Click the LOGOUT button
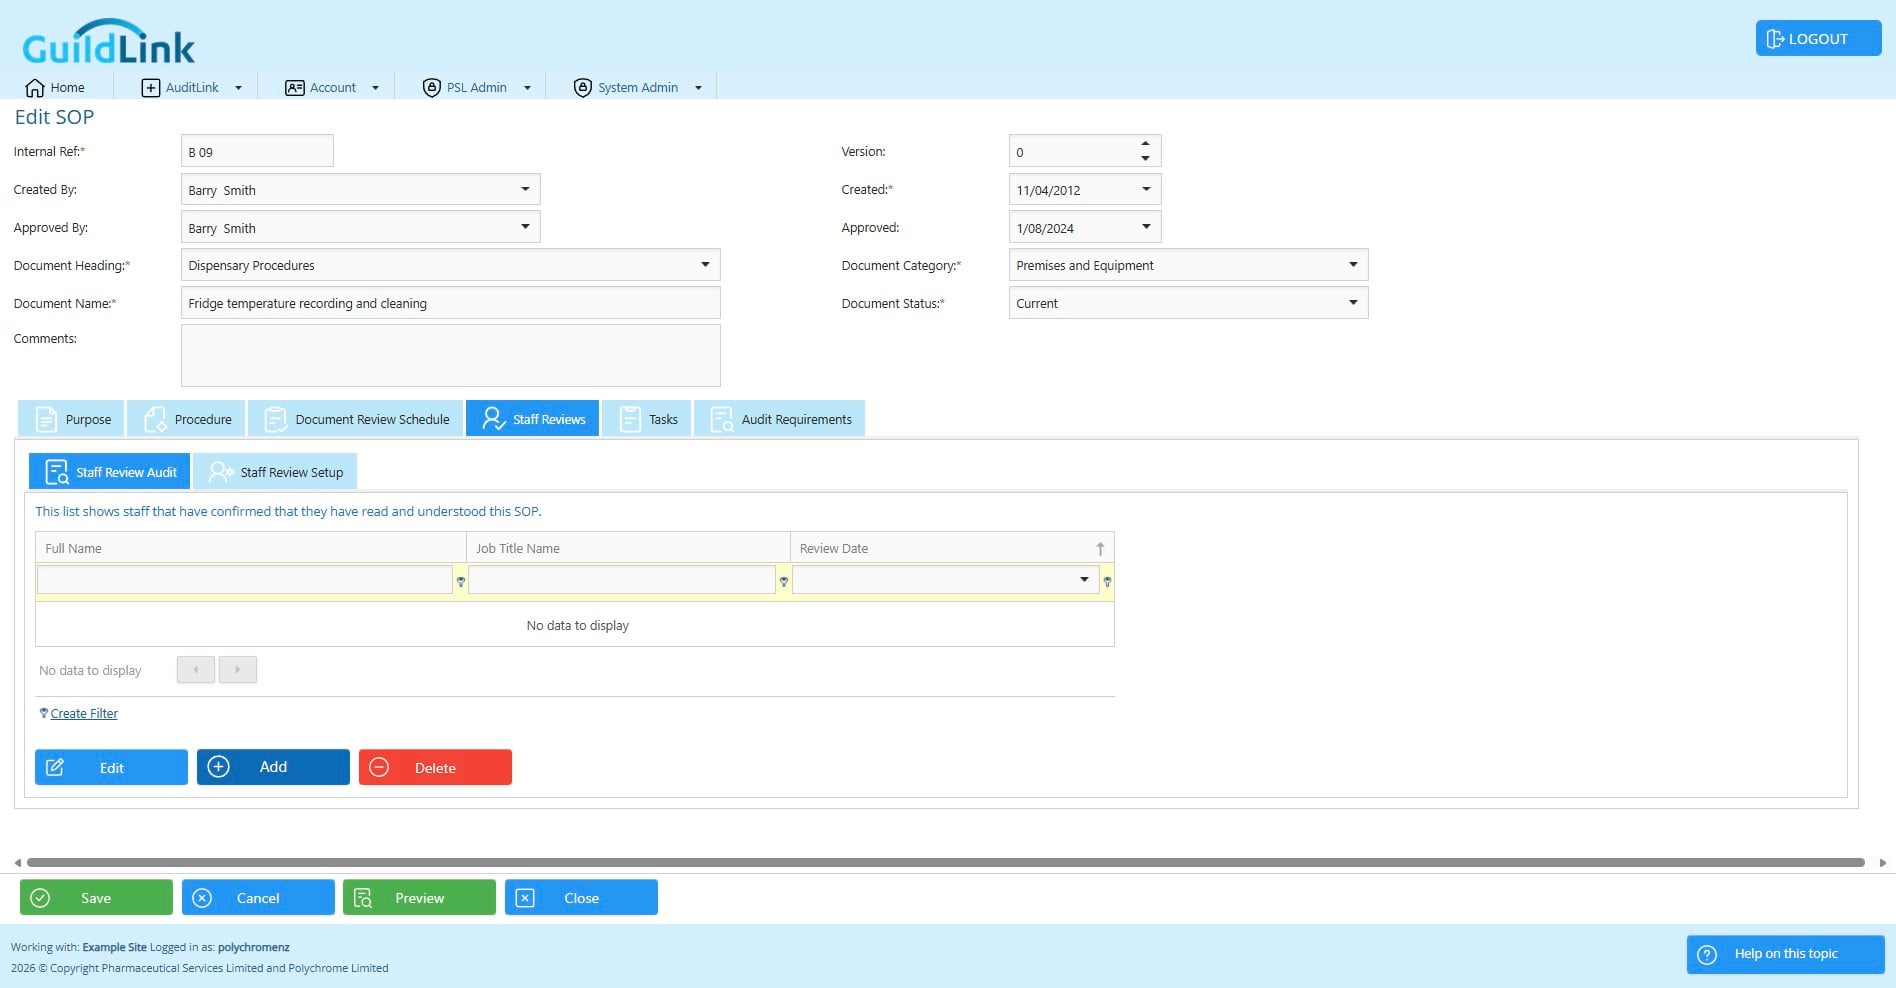Viewport: 1896px width, 988px height. coord(1818,38)
